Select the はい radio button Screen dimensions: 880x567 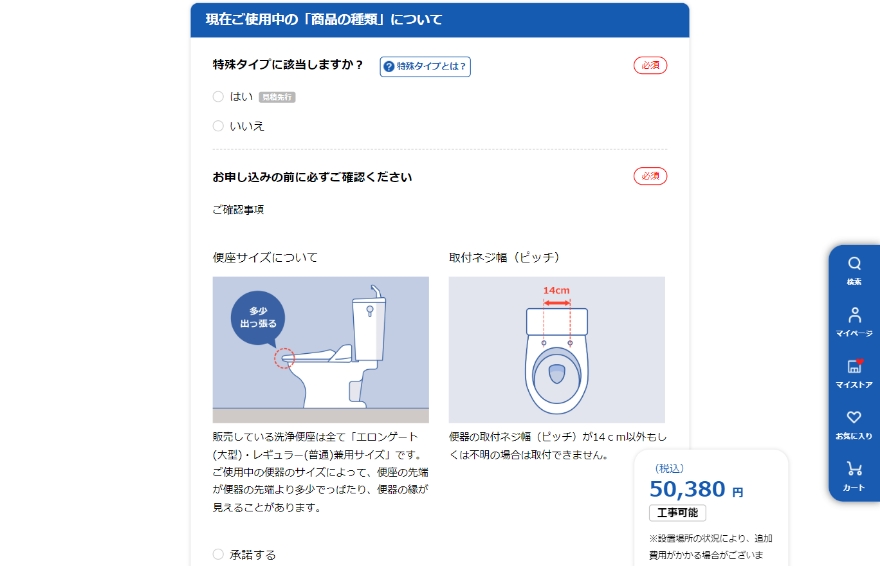coord(218,97)
